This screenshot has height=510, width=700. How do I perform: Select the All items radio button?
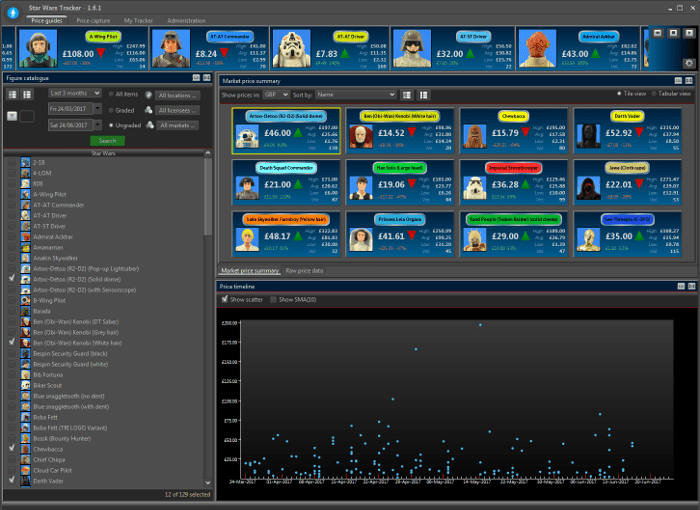pos(111,94)
